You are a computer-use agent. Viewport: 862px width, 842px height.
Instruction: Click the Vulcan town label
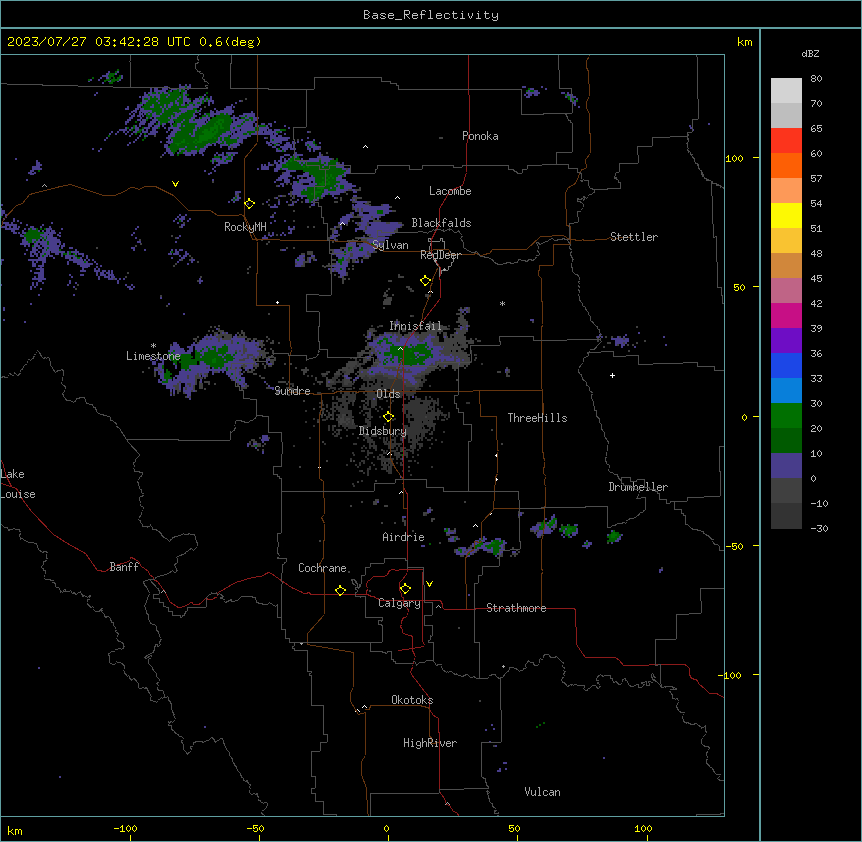tap(543, 792)
